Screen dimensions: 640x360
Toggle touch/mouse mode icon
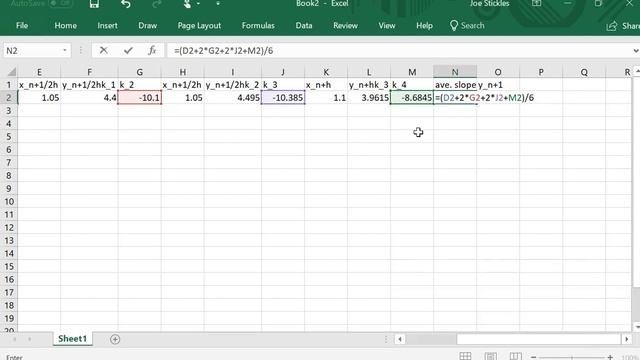point(187,4)
